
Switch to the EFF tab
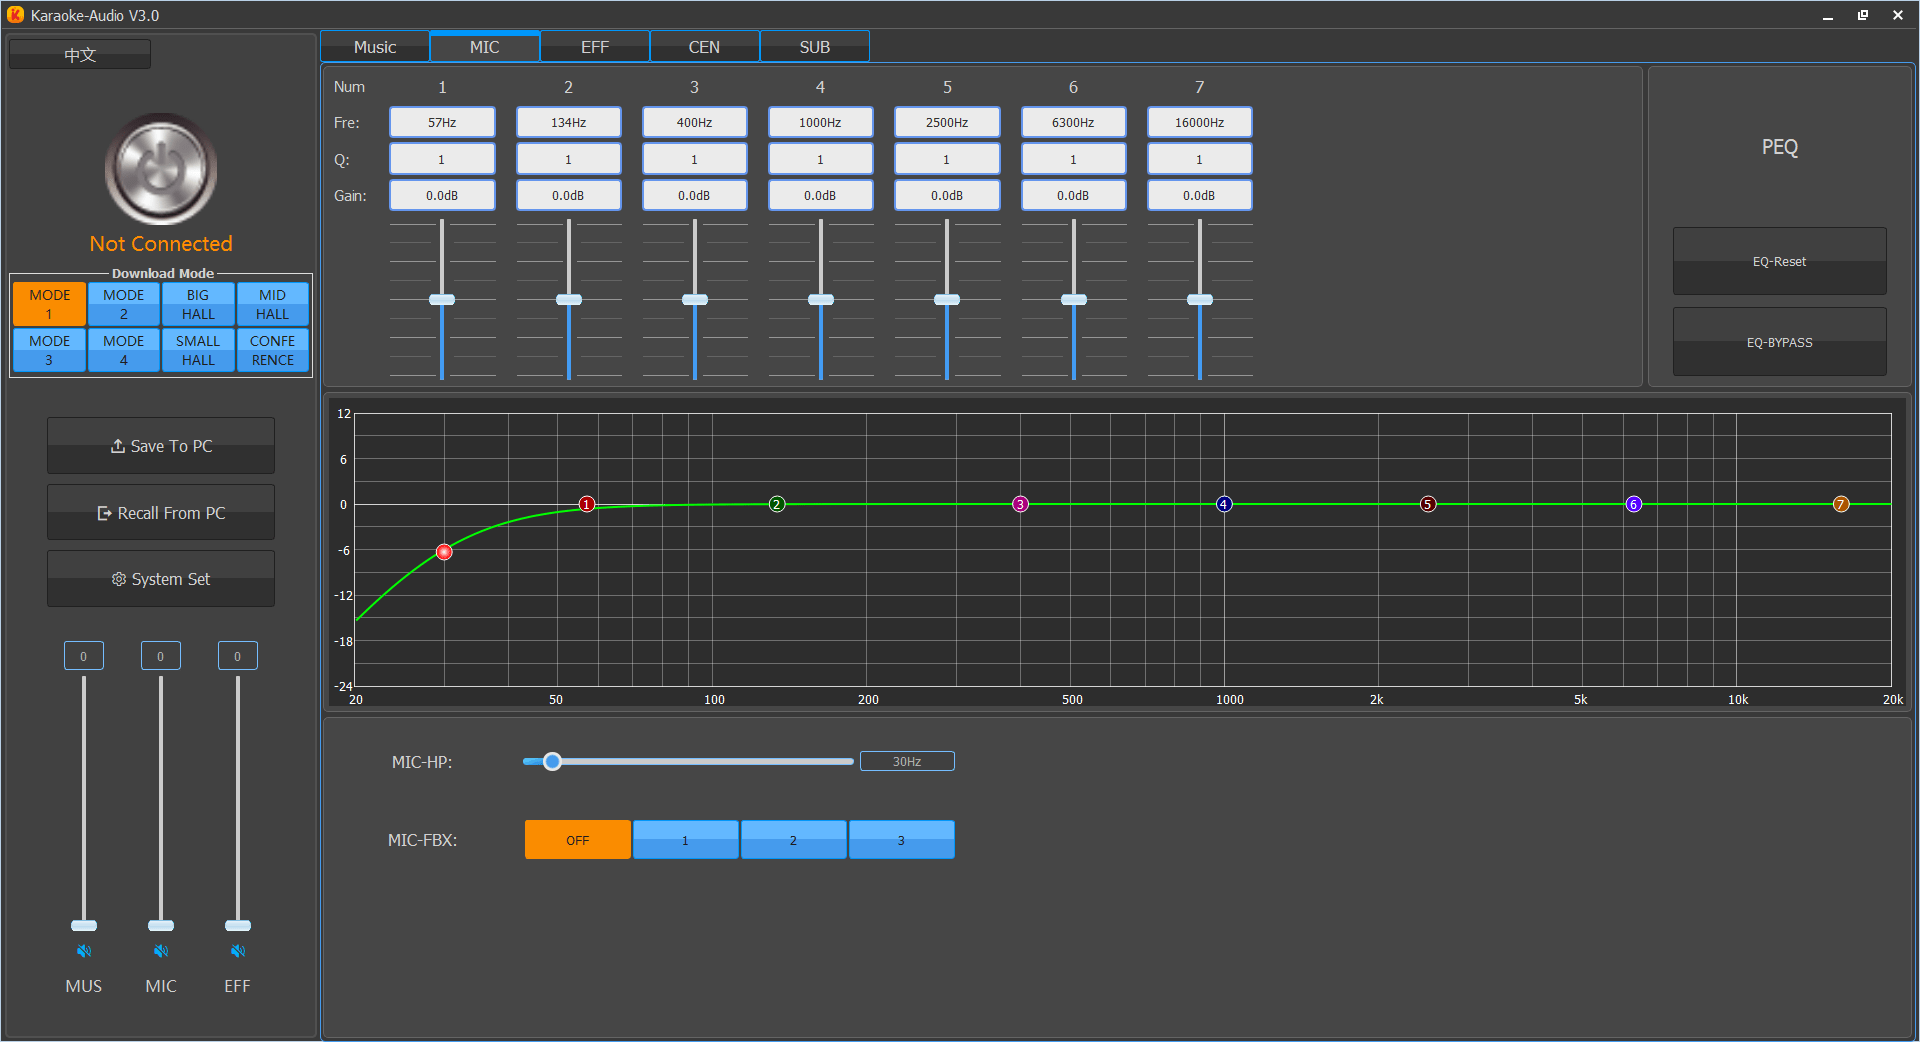pyautogui.click(x=594, y=47)
